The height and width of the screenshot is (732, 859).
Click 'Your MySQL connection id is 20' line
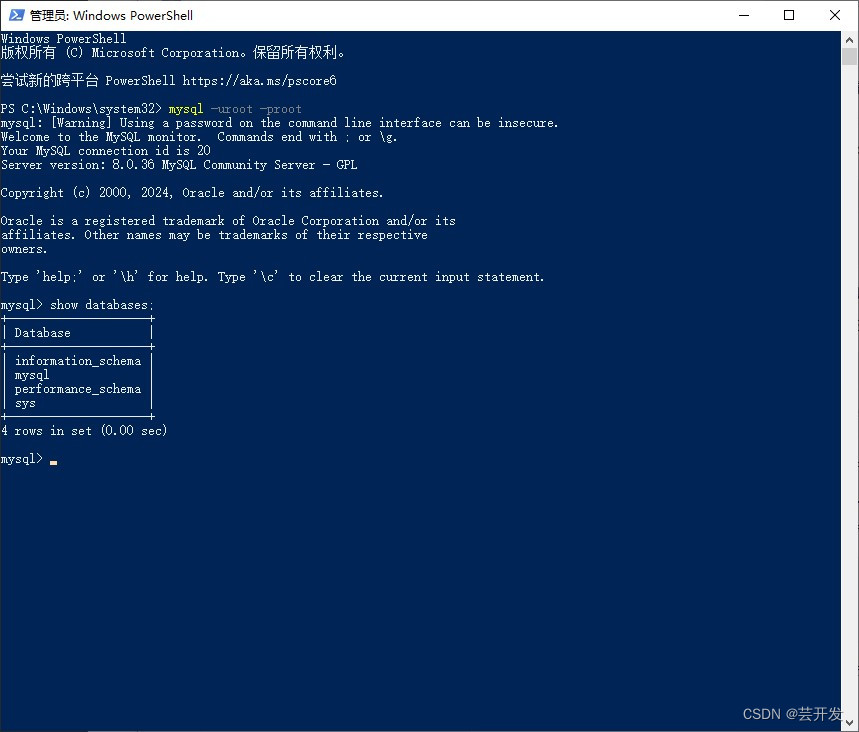106,151
